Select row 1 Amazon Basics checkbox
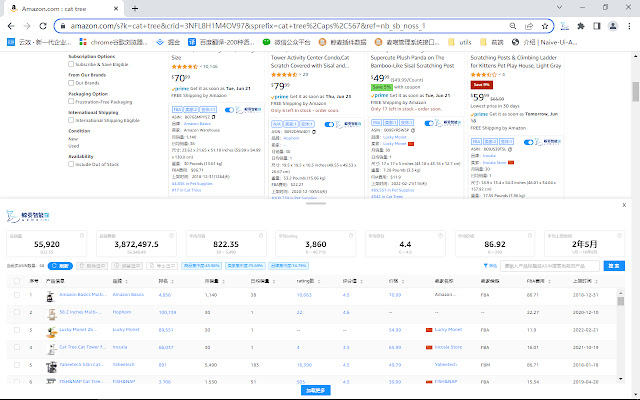This screenshot has height=400, width=640. [17, 295]
